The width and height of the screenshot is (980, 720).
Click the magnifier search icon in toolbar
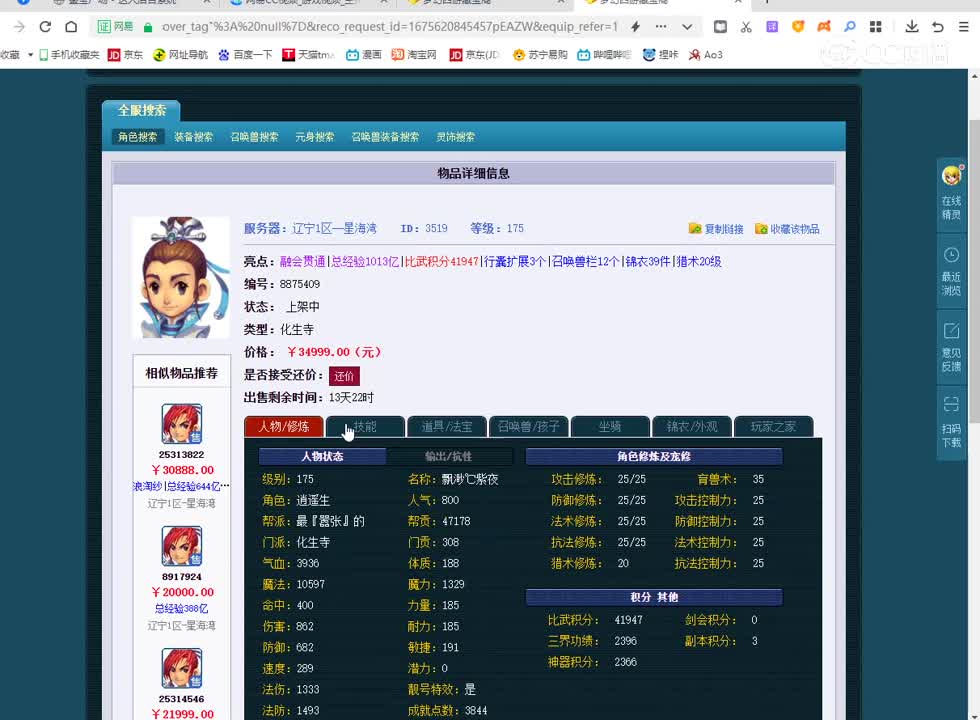tap(848, 28)
